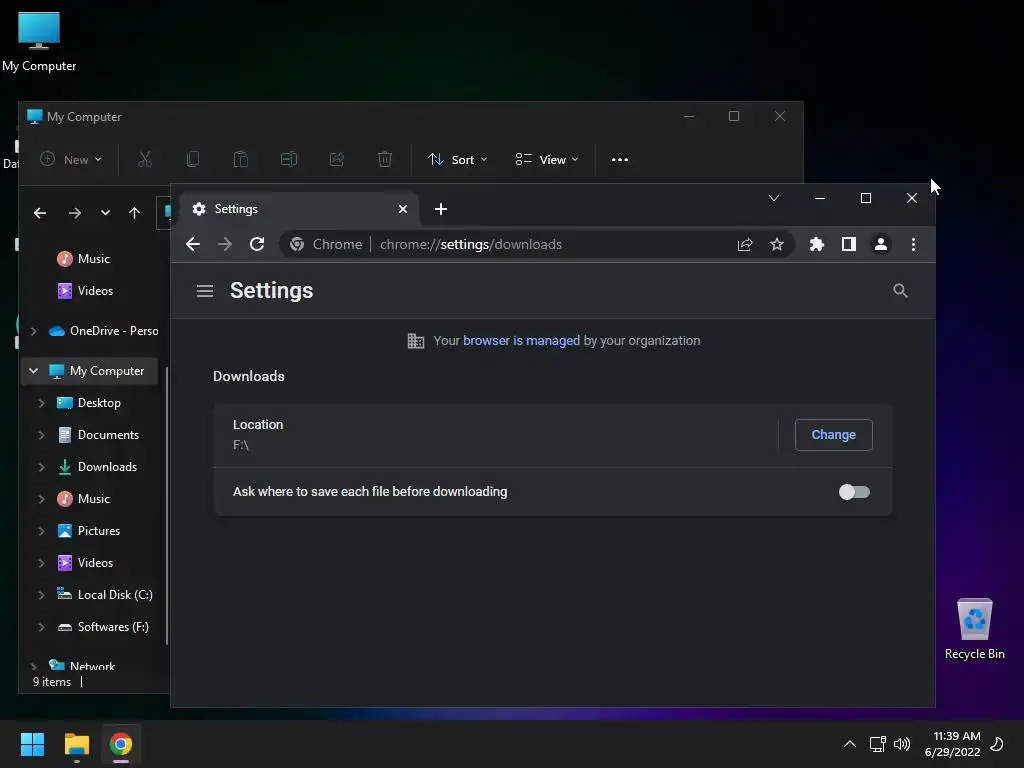Expand Documents tree node
The width and height of the screenshot is (1024, 768).
point(41,435)
